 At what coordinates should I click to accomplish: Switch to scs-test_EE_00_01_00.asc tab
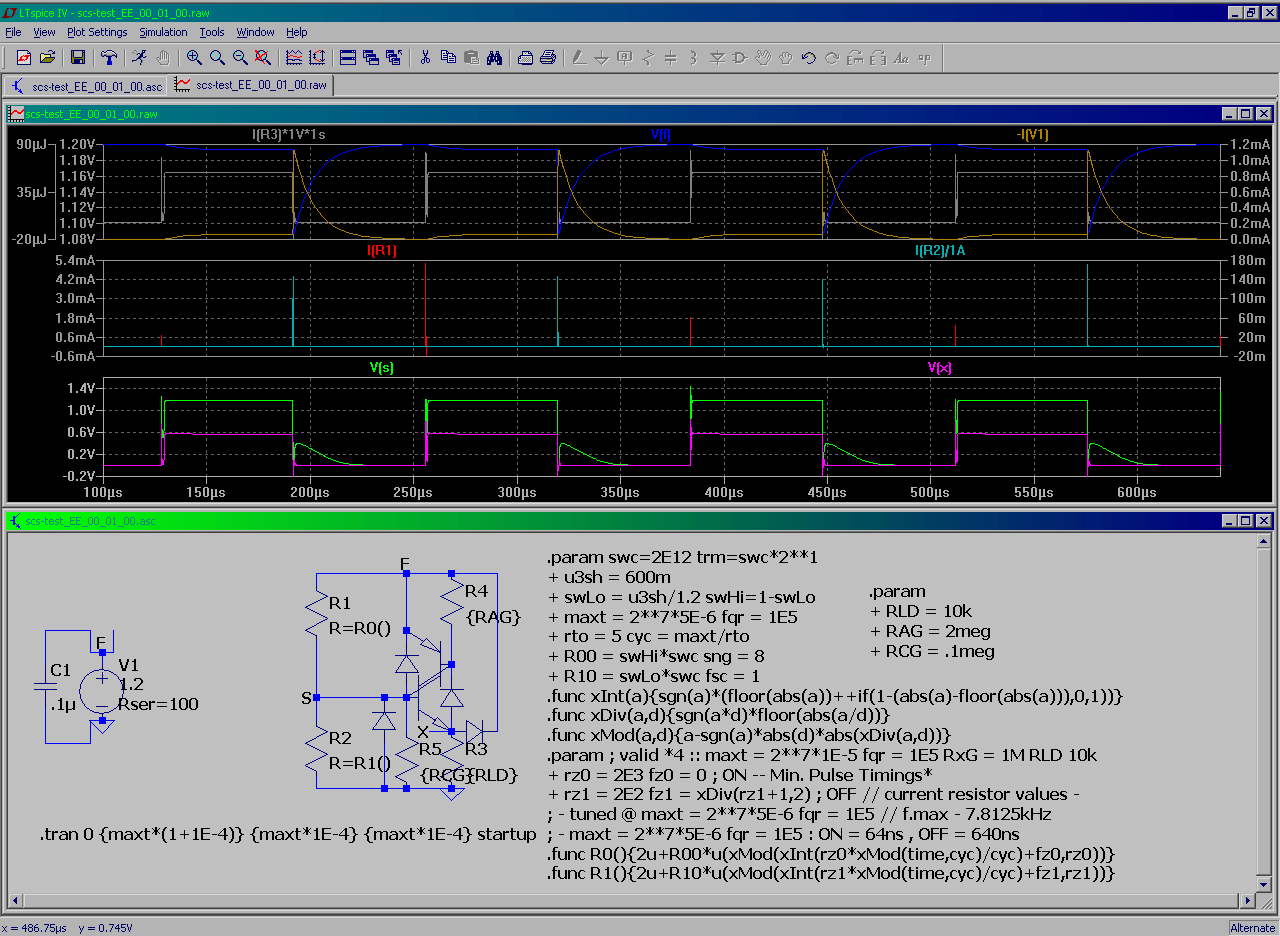(86, 85)
